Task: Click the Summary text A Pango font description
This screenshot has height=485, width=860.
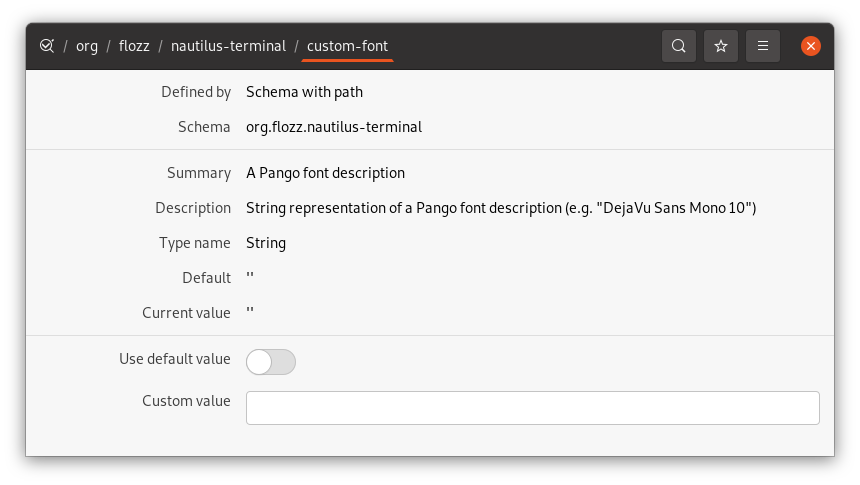Action: tap(325, 173)
